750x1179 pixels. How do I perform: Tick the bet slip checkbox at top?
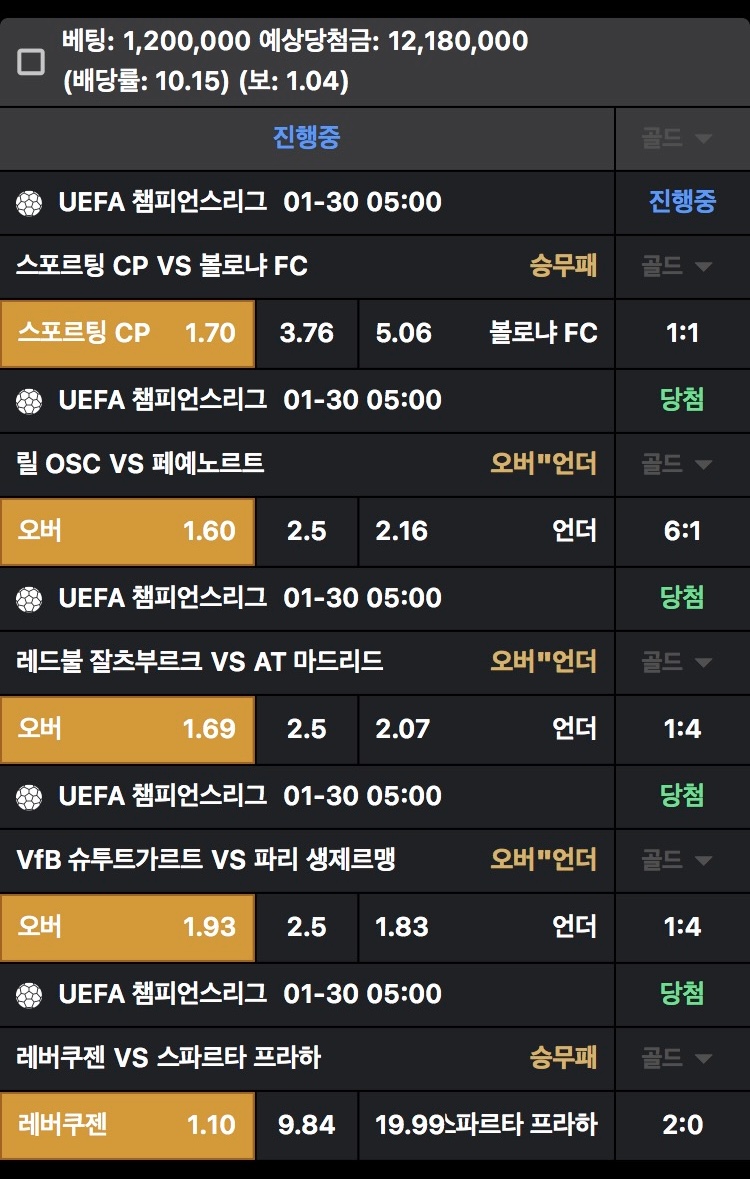coord(32,62)
